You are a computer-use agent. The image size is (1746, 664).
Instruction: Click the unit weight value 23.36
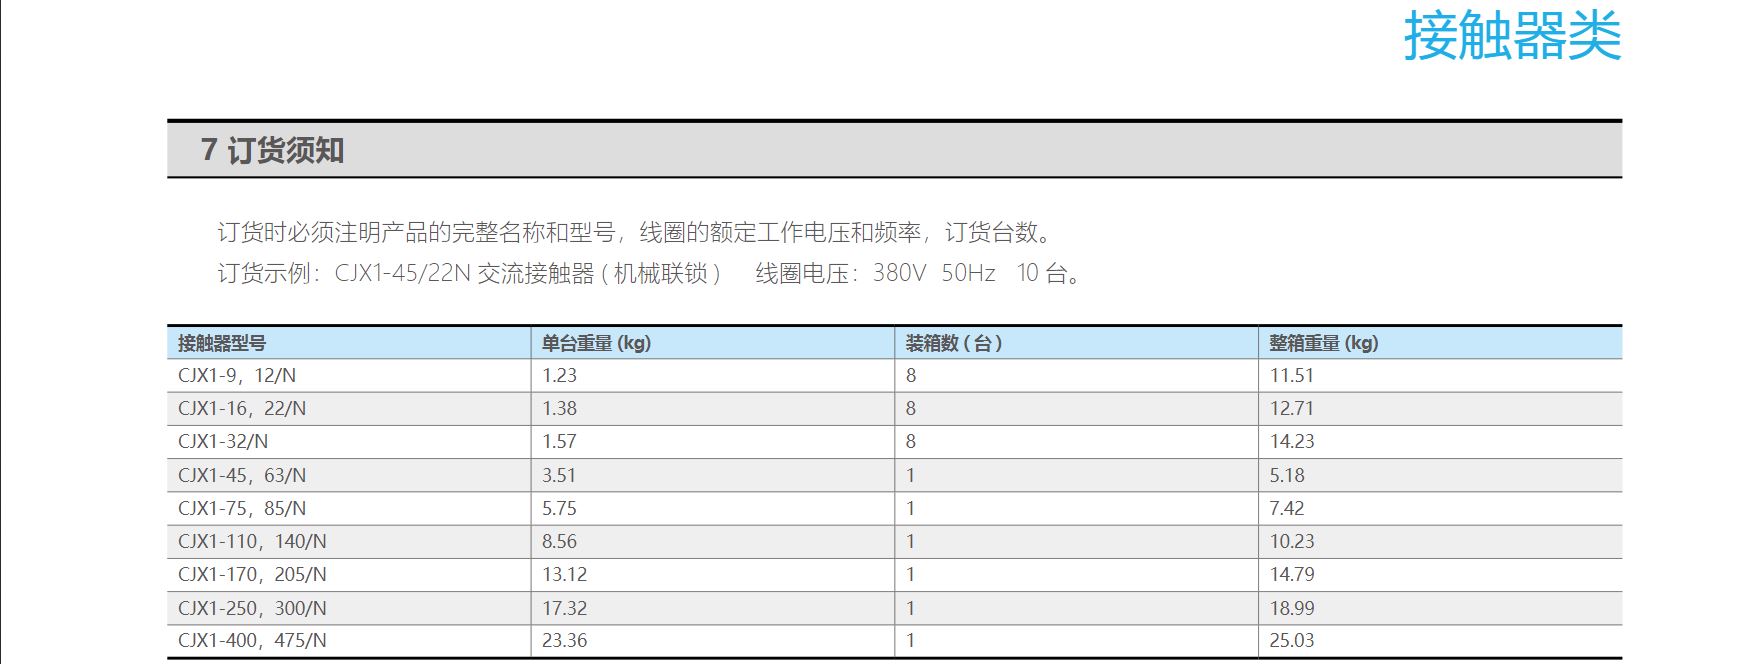(565, 641)
